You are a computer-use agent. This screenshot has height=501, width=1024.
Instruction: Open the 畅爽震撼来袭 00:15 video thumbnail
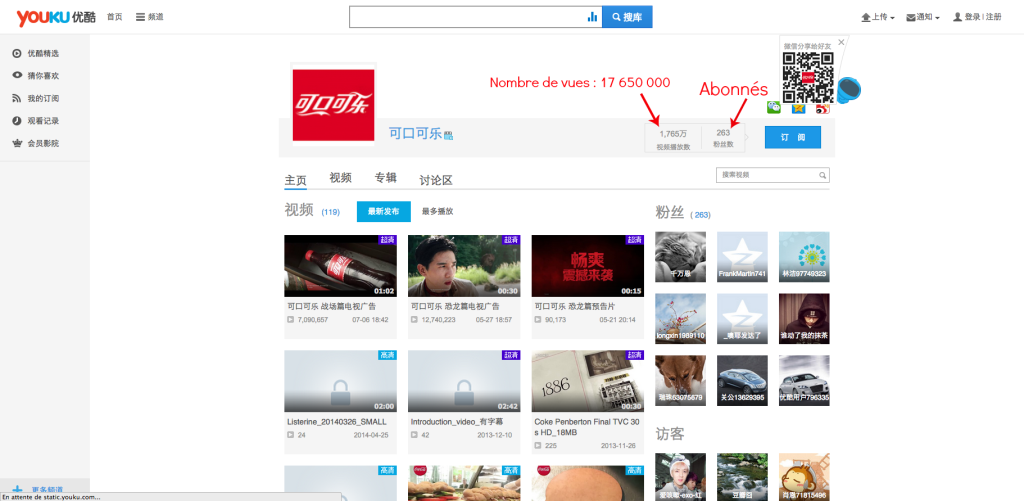point(588,266)
